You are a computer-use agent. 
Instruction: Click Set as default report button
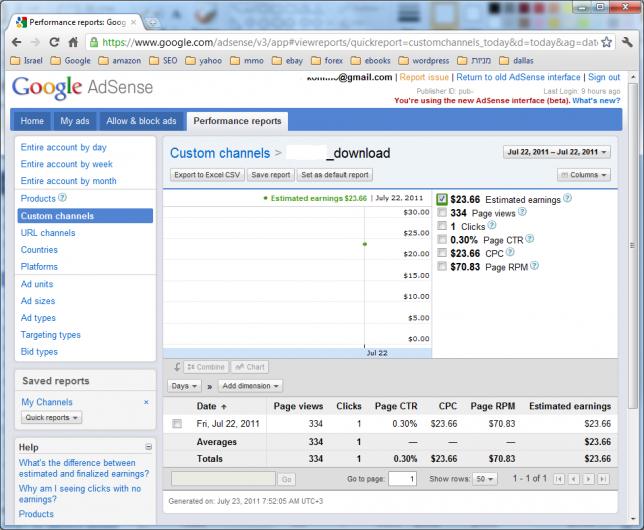click(335, 175)
